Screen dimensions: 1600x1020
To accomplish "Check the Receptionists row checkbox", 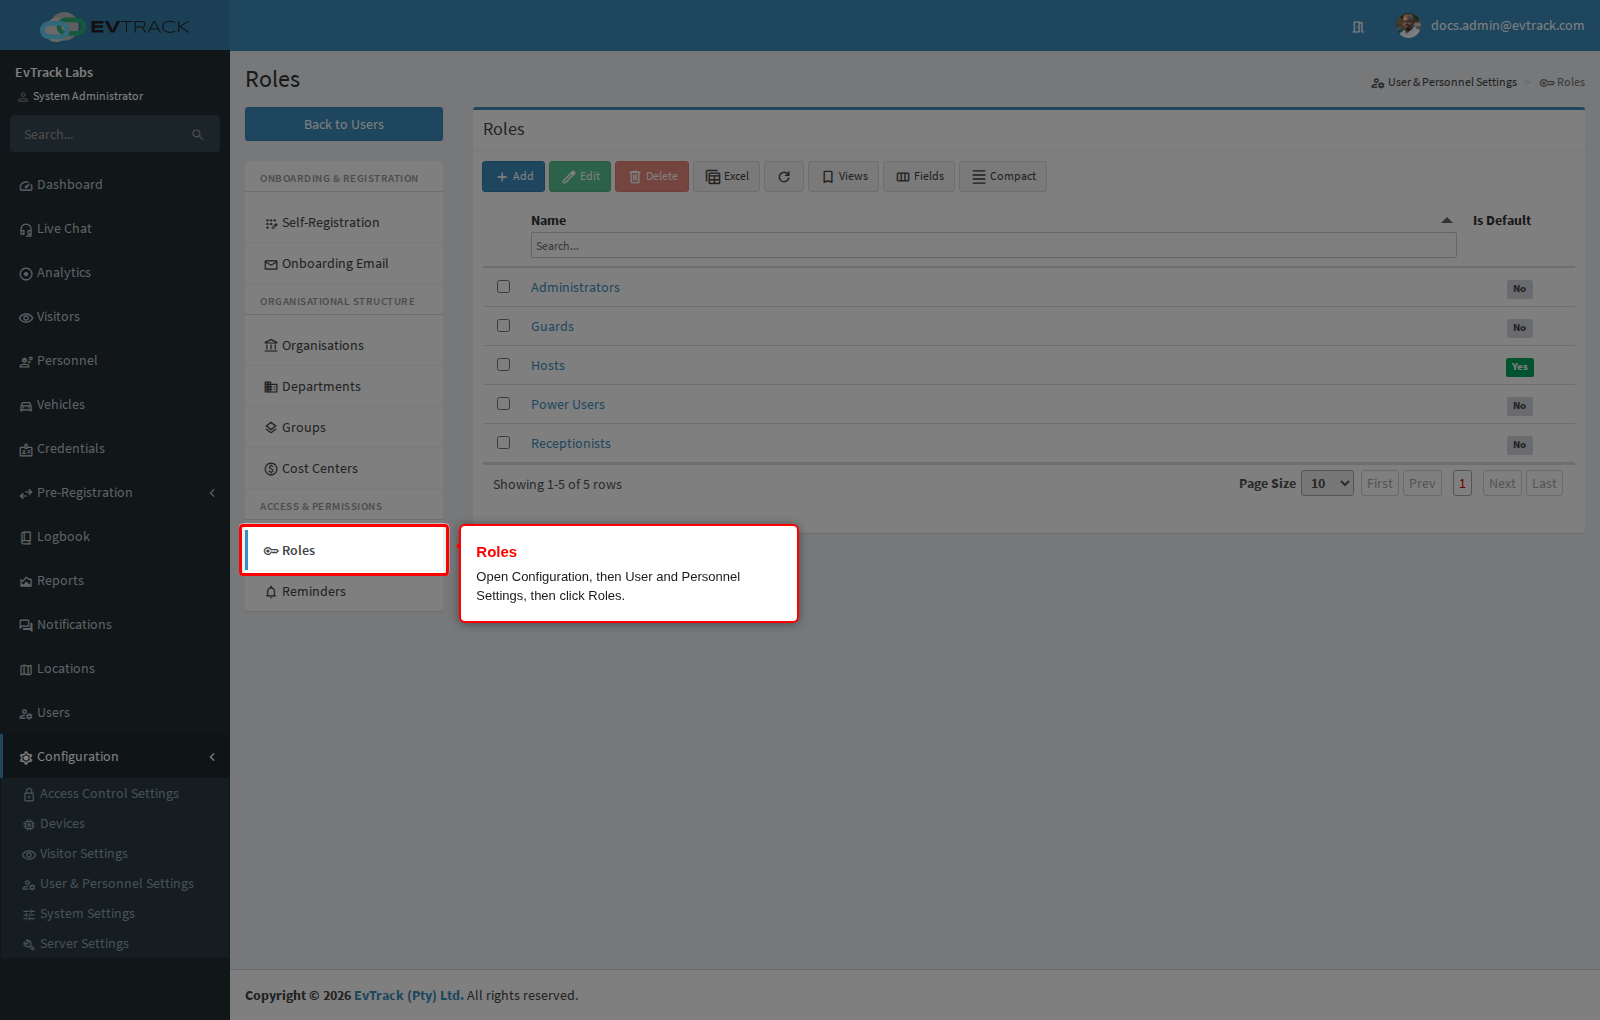I will 504,443.
